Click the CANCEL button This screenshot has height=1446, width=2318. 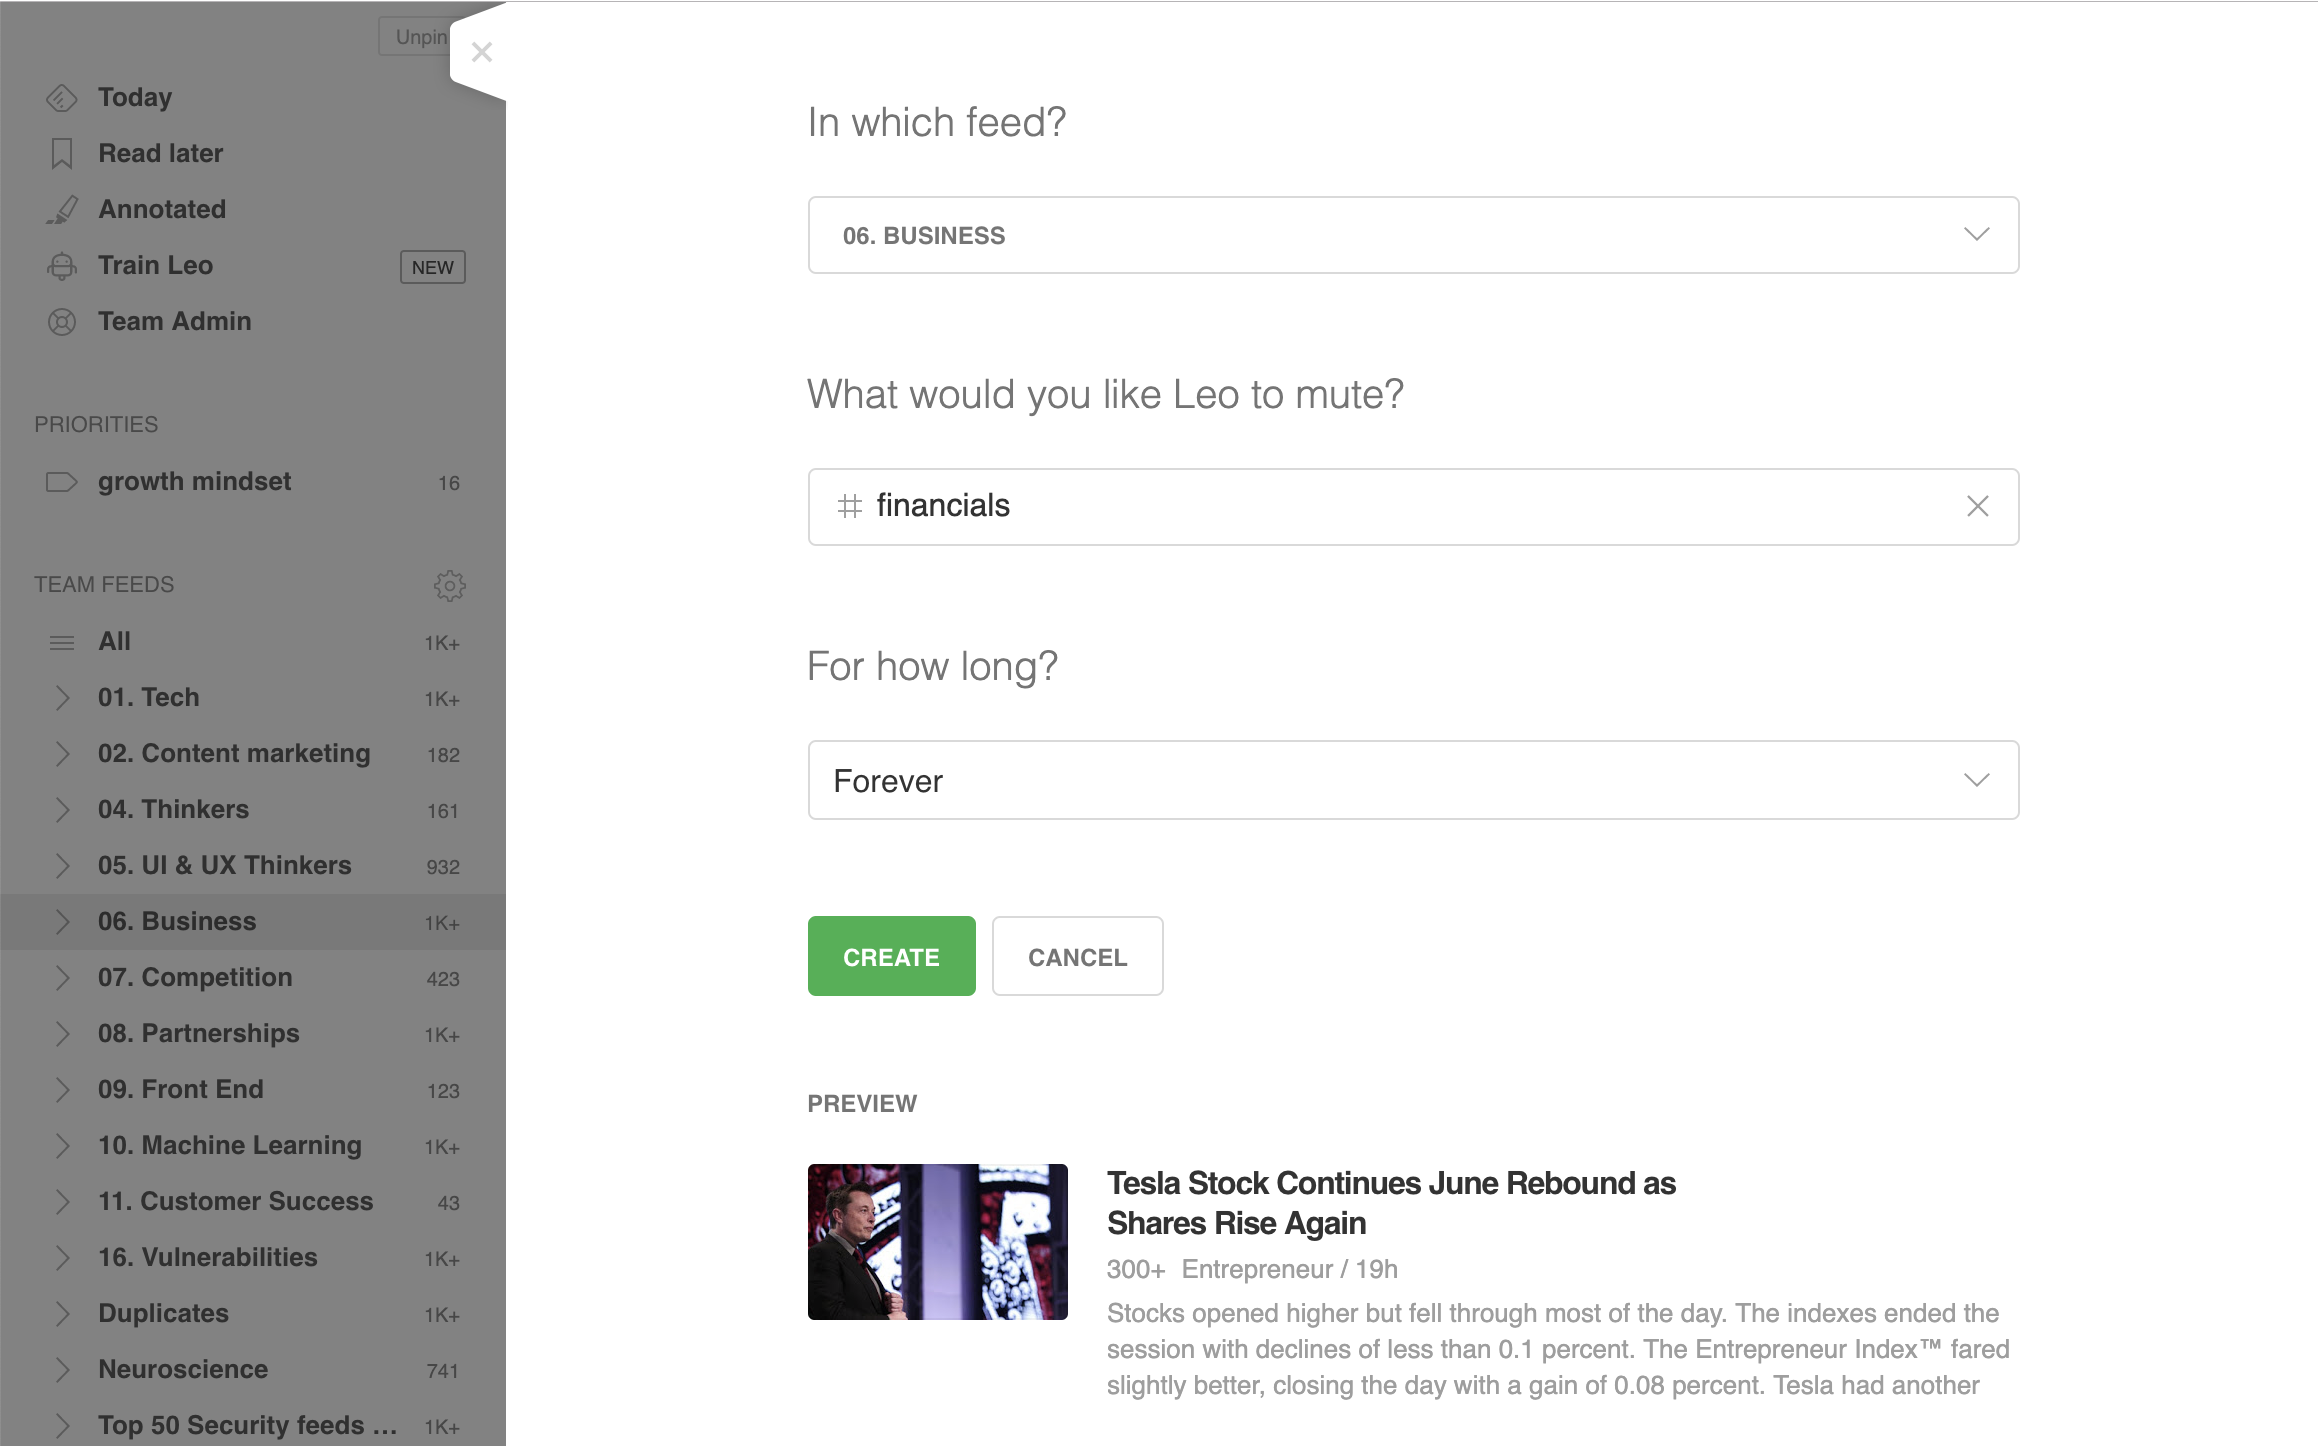pos(1077,956)
